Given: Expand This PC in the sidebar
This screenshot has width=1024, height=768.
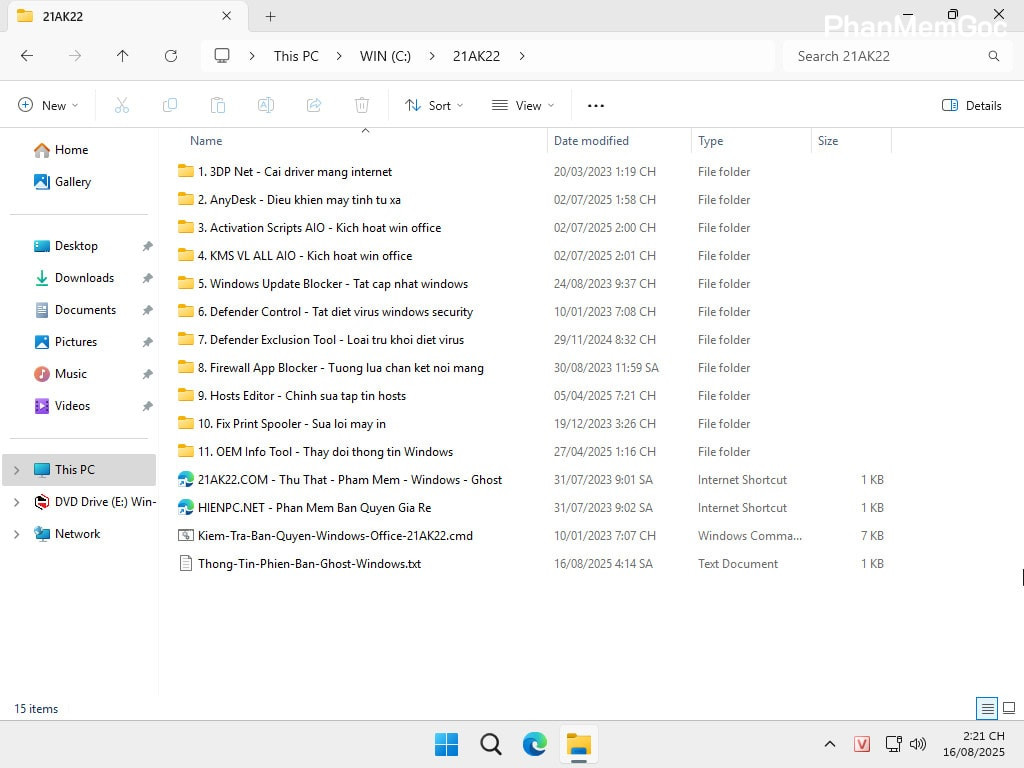Looking at the screenshot, I should 16,469.
